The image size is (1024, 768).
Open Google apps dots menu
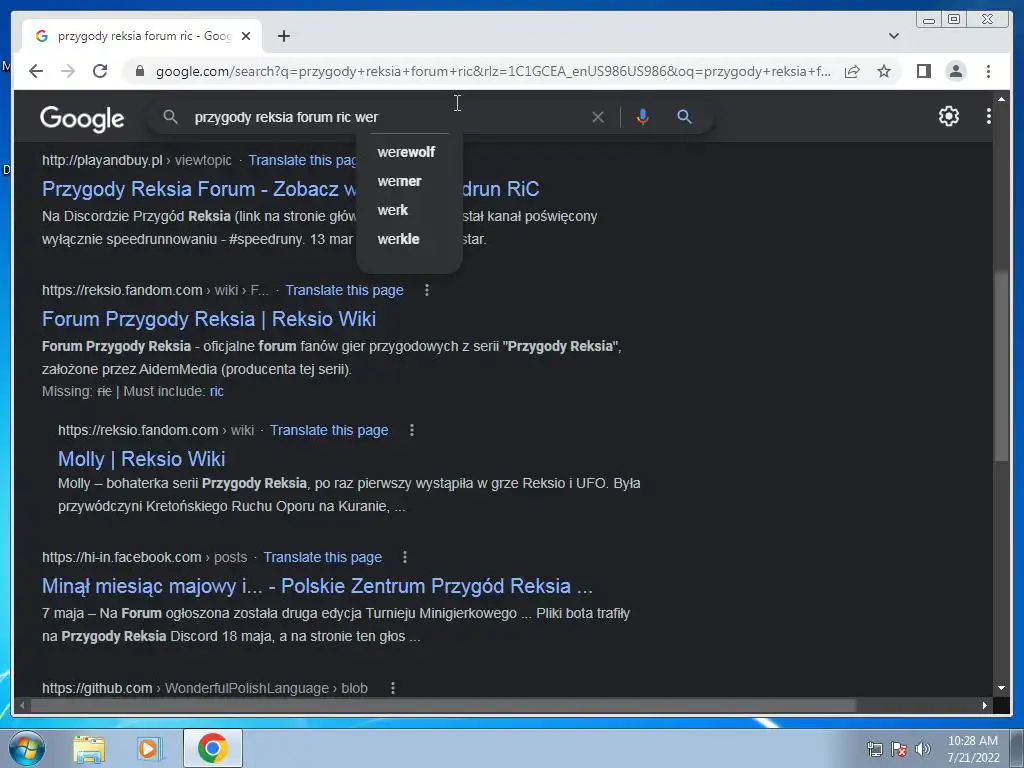click(989, 116)
